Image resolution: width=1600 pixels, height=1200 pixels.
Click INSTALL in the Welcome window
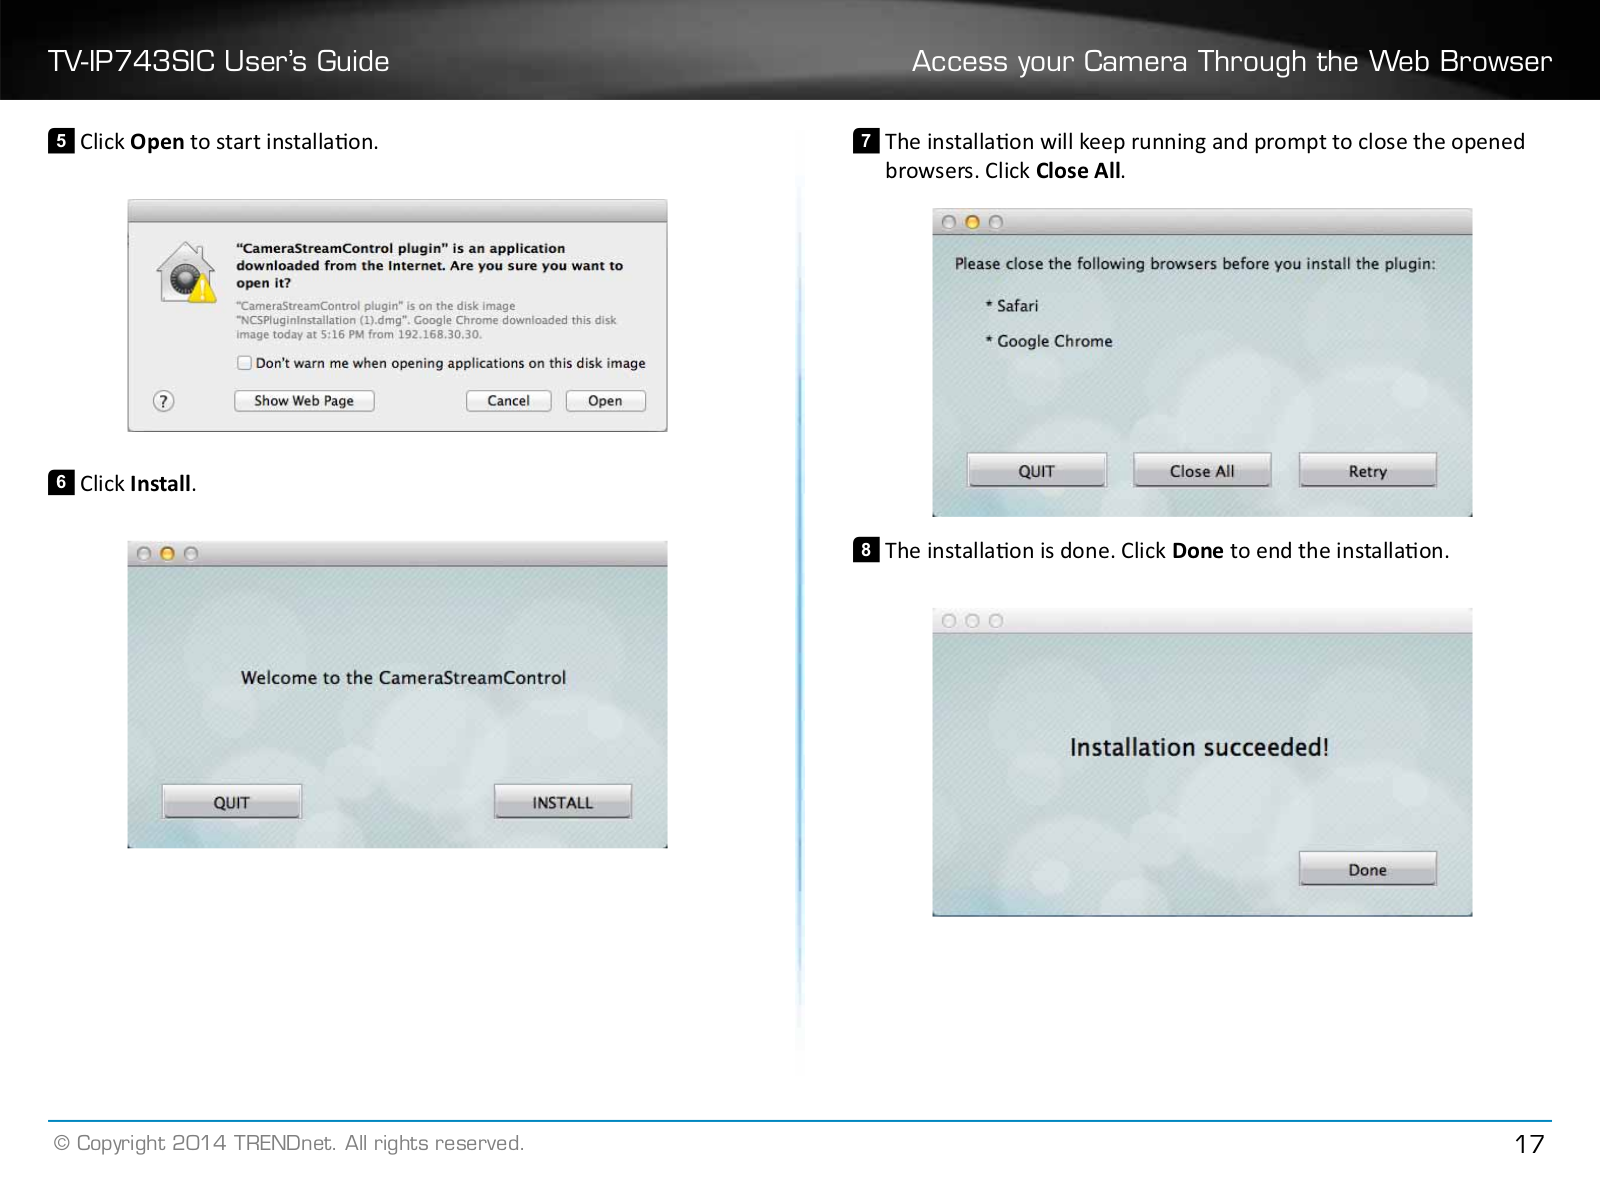click(x=563, y=802)
